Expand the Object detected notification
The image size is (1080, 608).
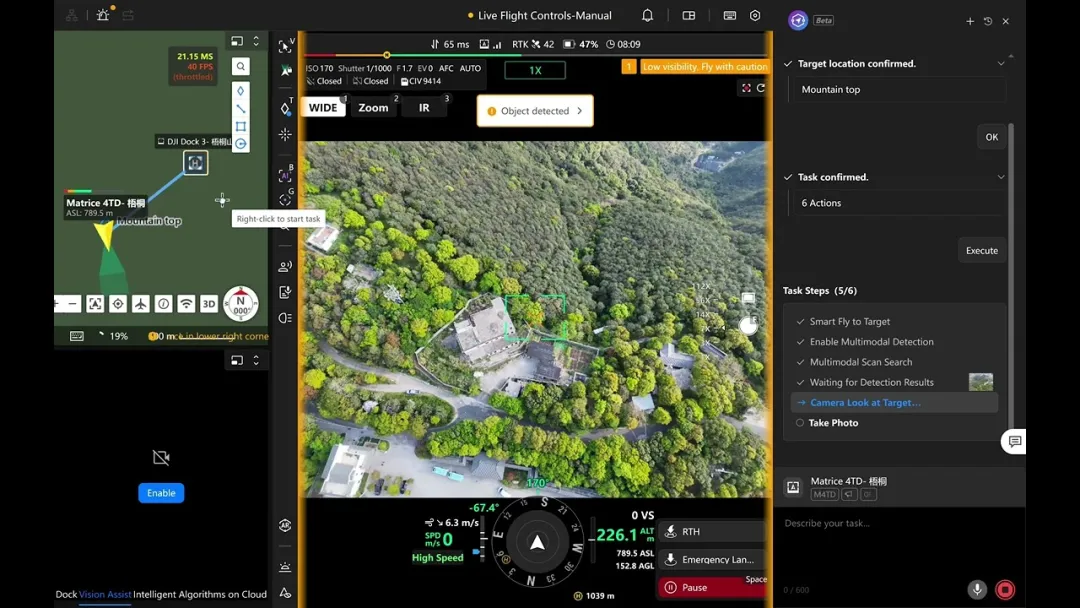click(x=534, y=111)
